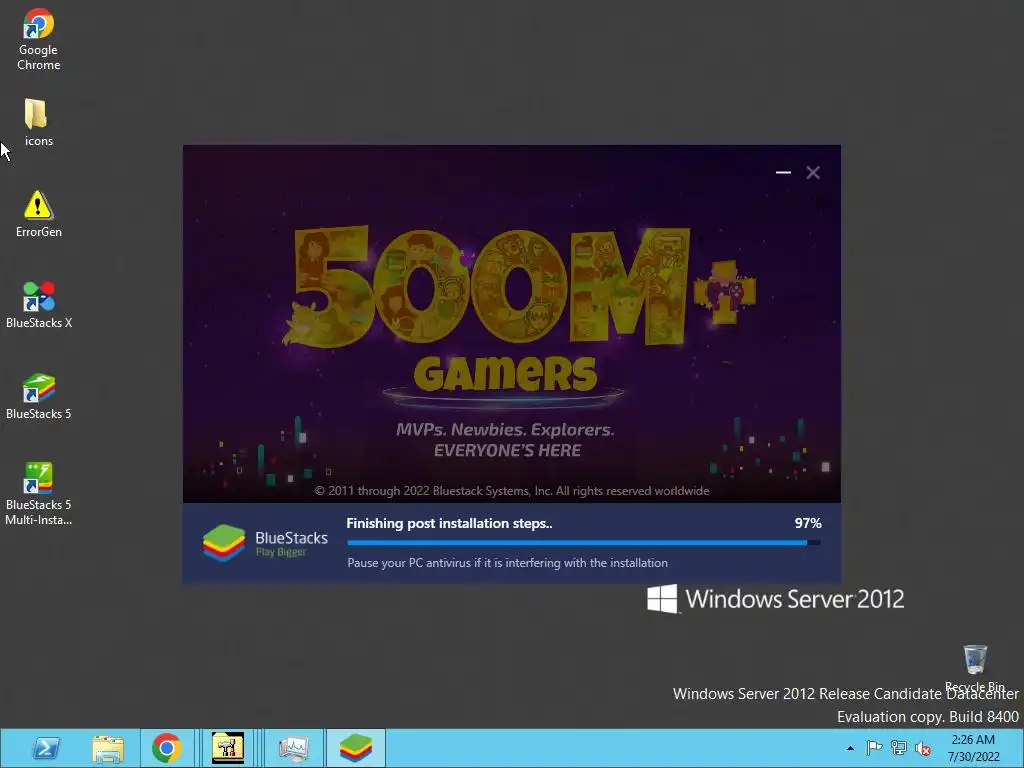This screenshot has width=1024, height=768.
Task: Close the BlueStacks installer window
Action: (813, 172)
